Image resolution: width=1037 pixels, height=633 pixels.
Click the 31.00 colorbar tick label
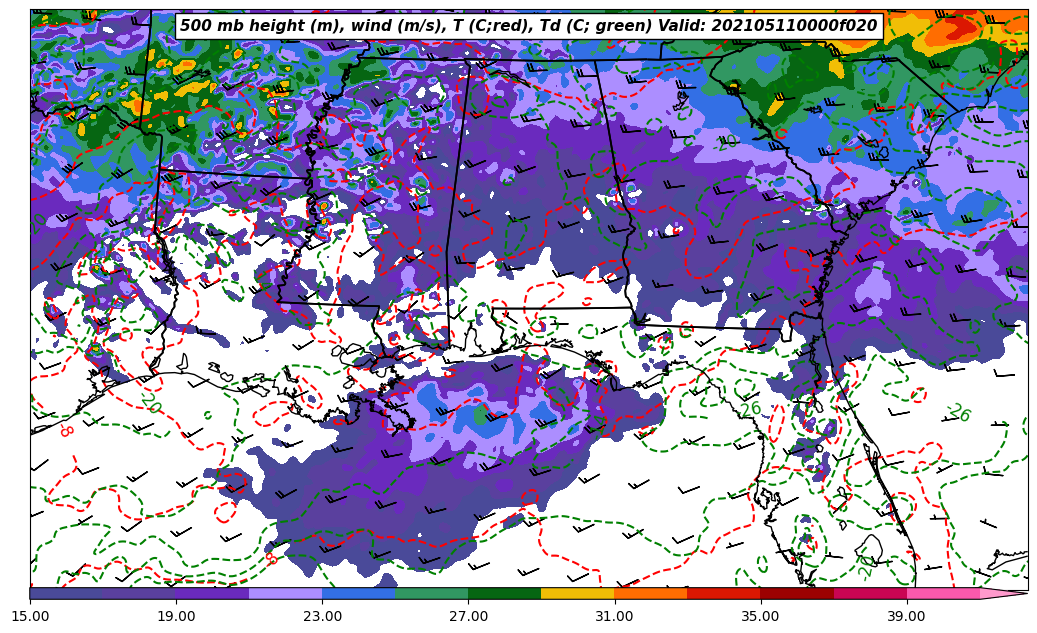[614, 616]
